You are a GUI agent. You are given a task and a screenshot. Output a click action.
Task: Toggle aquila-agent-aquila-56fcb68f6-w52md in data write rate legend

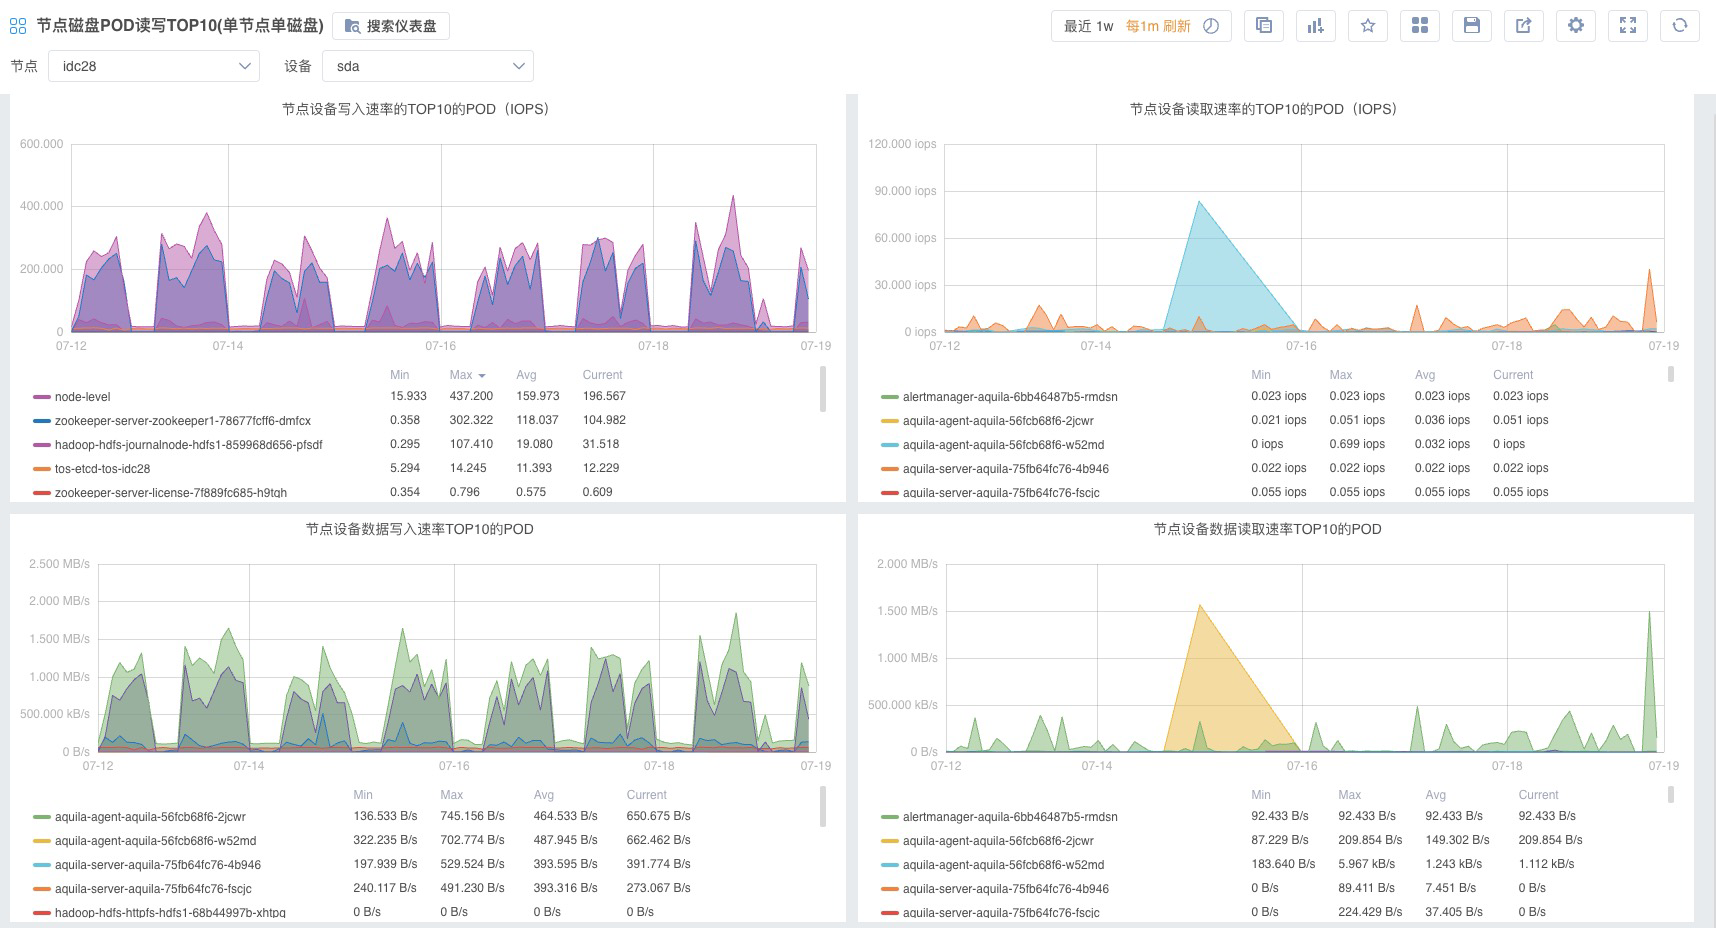pos(156,841)
